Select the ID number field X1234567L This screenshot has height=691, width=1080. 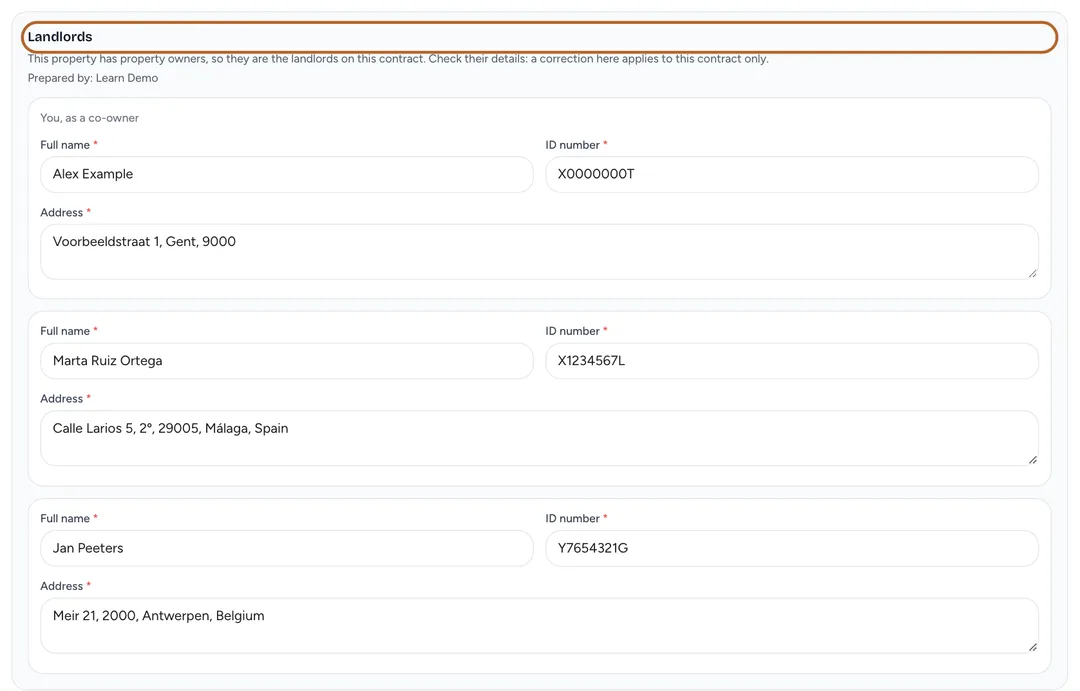pyautogui.click(x=791, y=361)
